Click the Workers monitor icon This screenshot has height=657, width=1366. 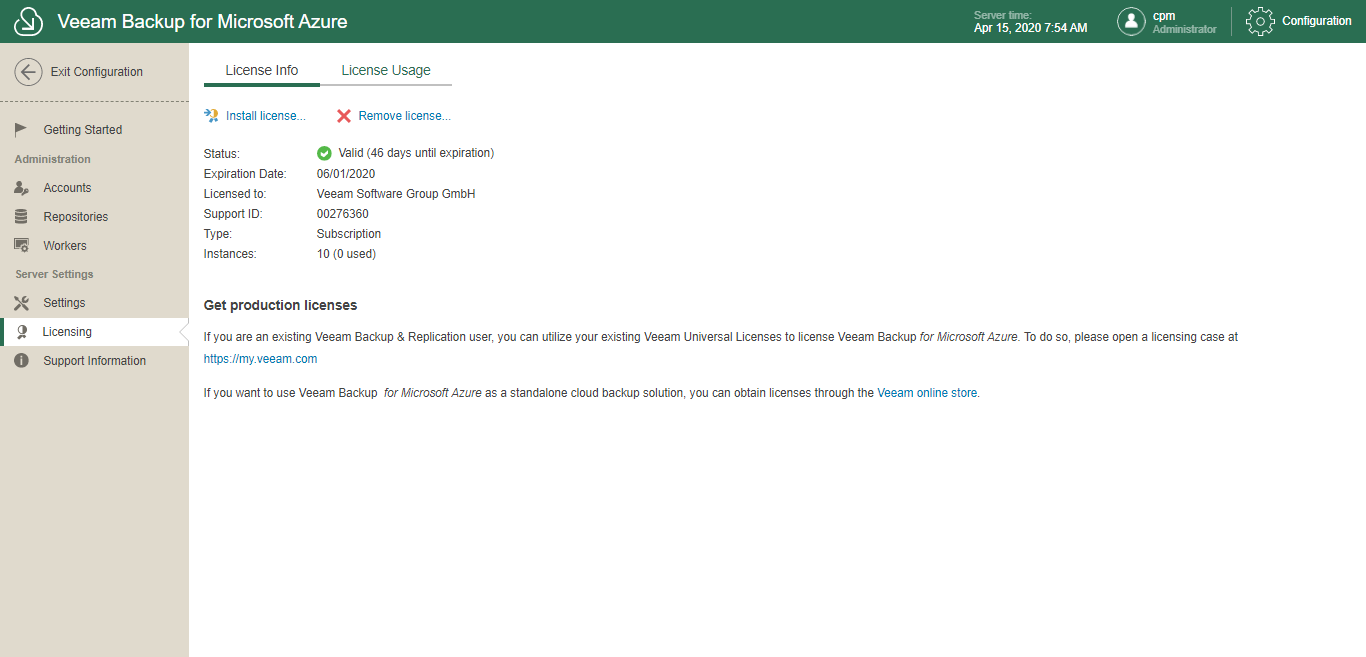[x=22, y=246]
